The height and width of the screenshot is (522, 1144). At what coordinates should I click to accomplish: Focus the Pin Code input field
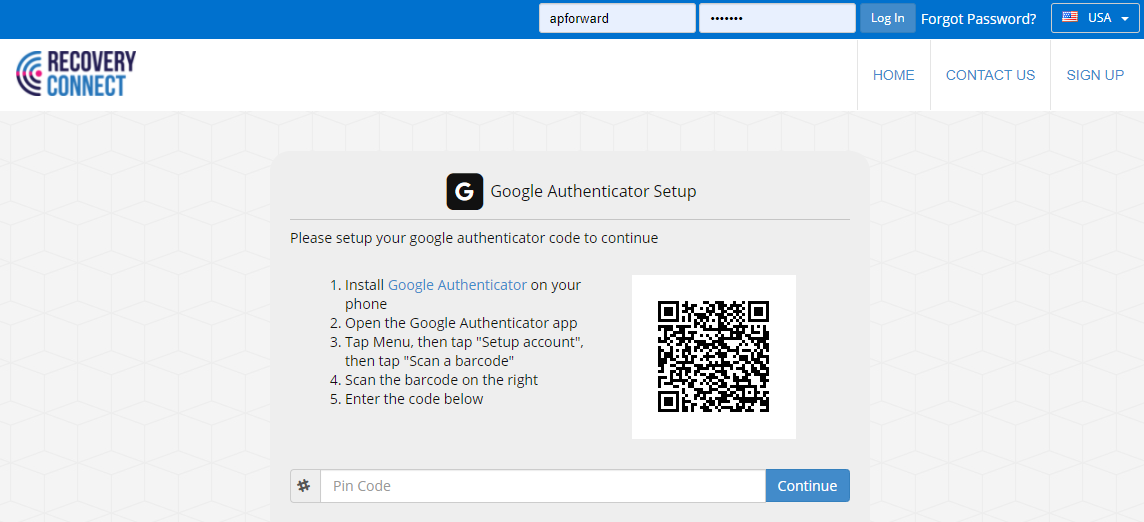point(543,485)
